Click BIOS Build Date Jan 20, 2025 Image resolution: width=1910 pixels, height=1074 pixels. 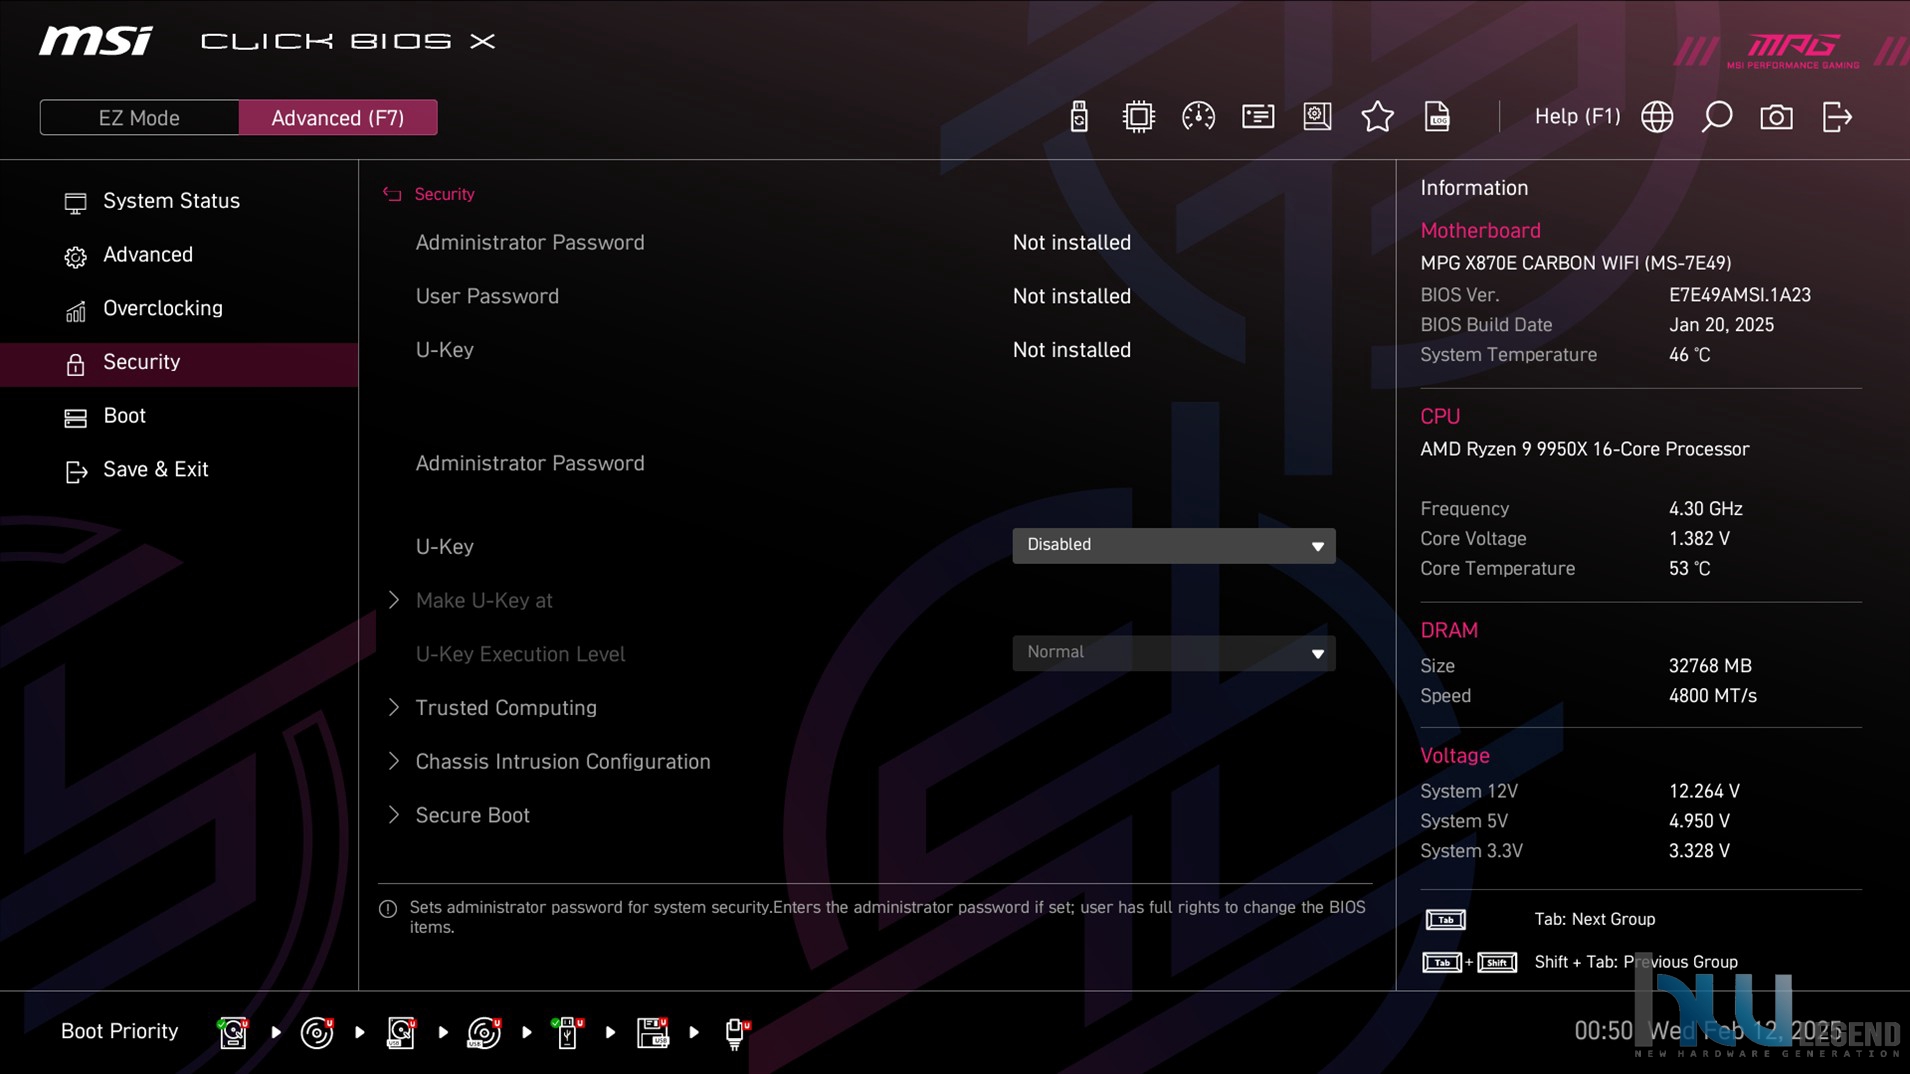pos(1721,325)
